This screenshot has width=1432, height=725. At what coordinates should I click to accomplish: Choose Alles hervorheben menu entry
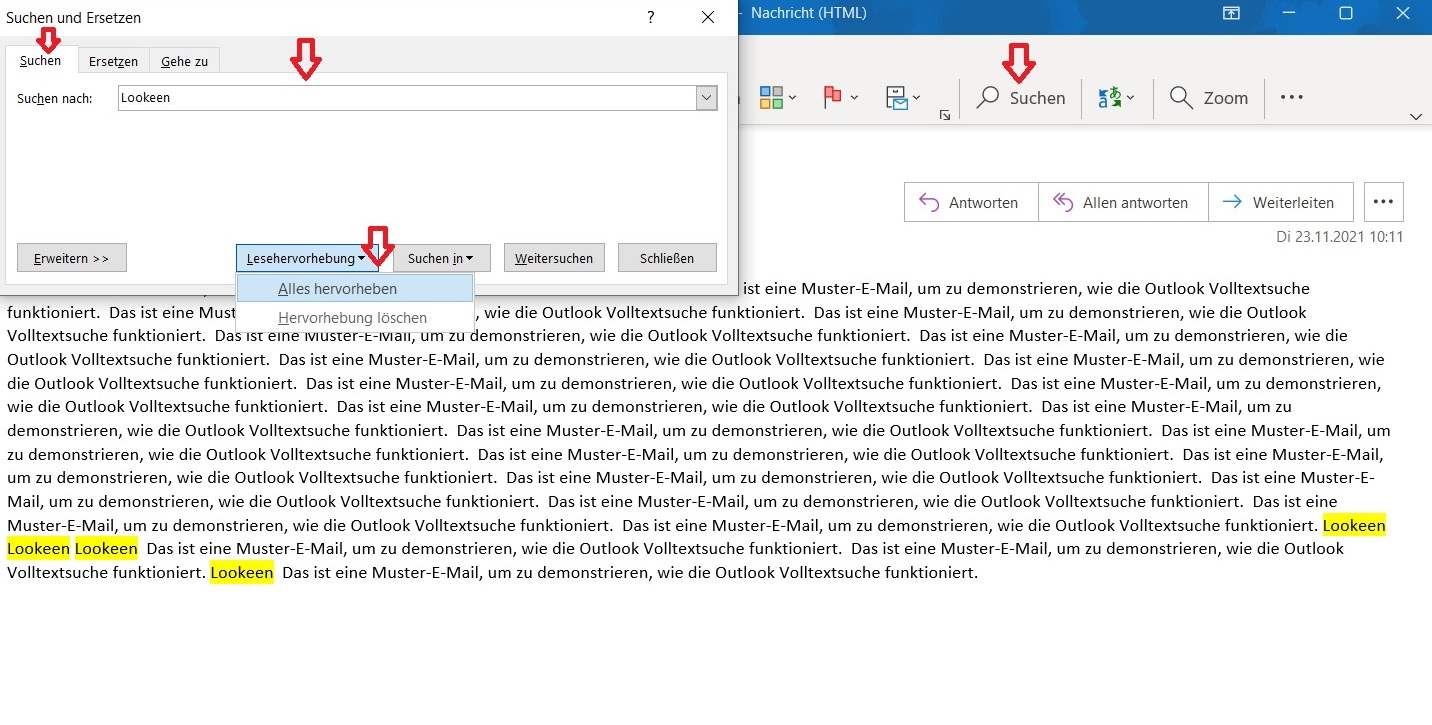pos(355,289)
